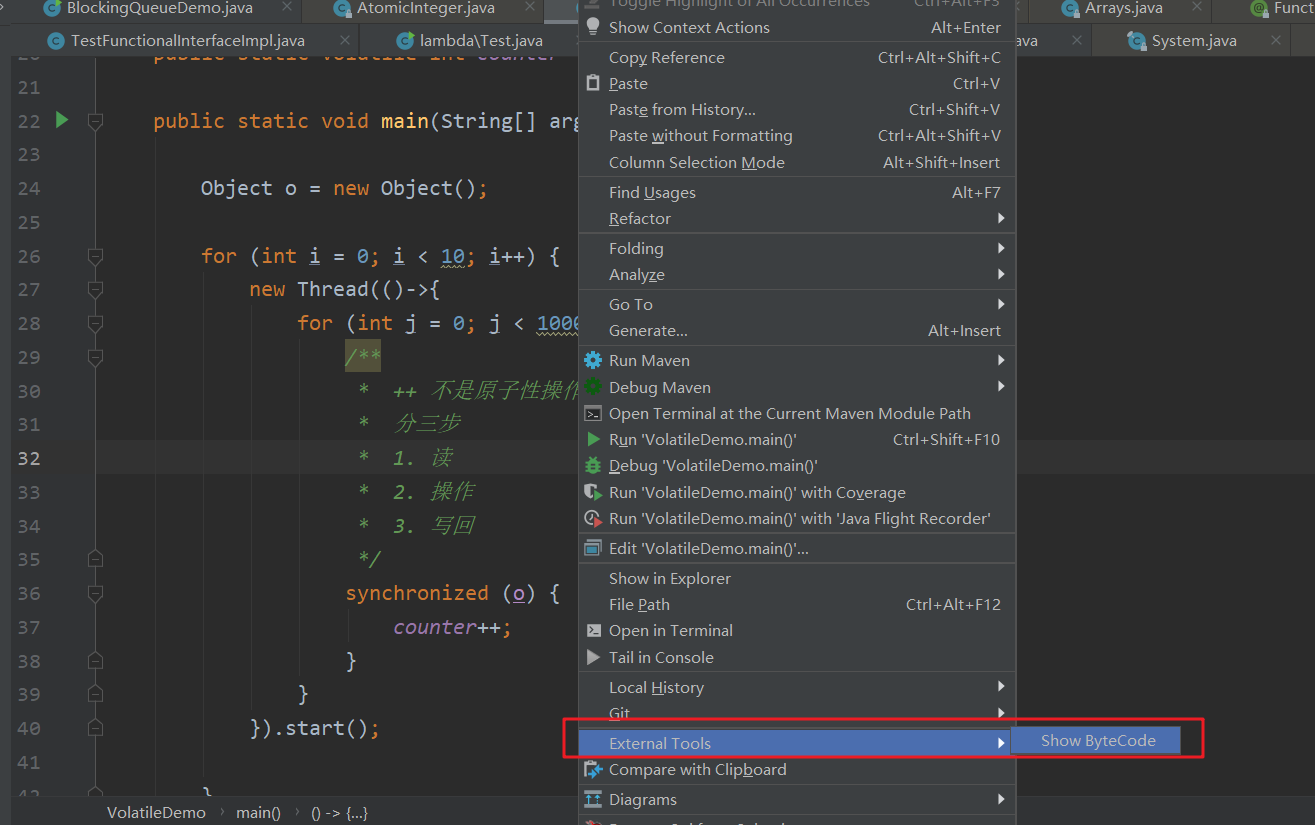Click the lightbulb icon for Show Context Actions

click(593, 27)
